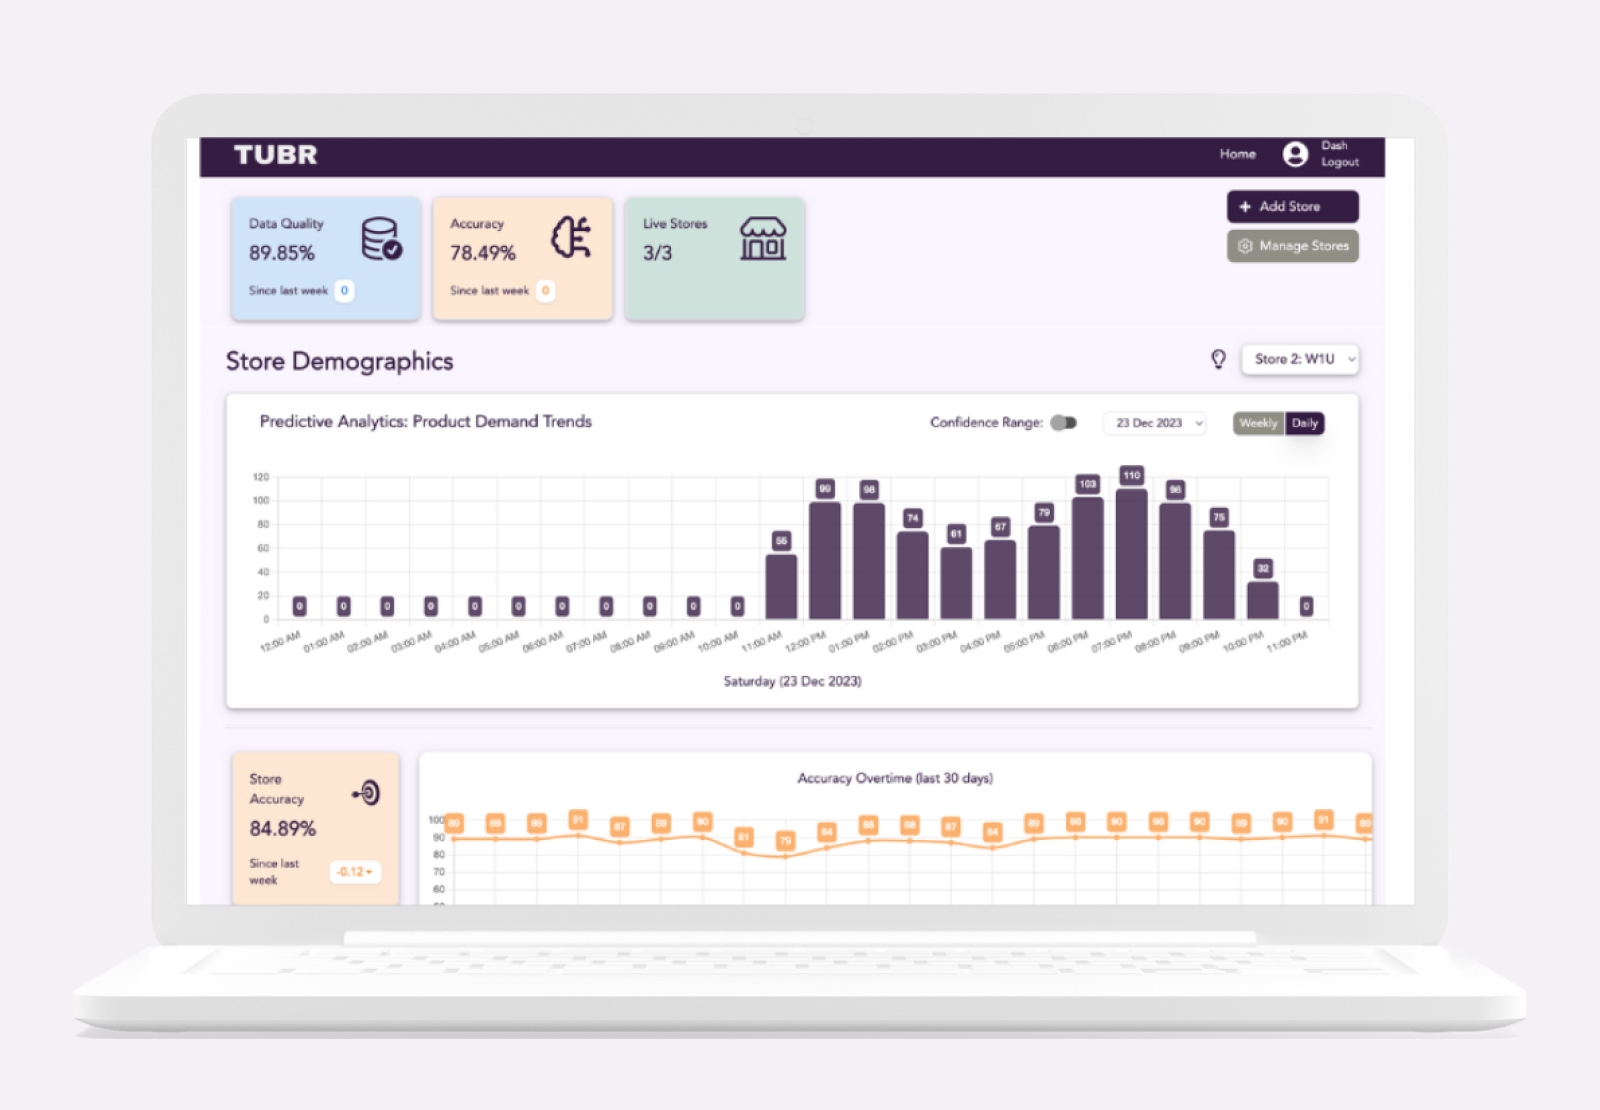
Task: Open the 23 Dec 2023 date picker
Action: tap(1153, 423)
